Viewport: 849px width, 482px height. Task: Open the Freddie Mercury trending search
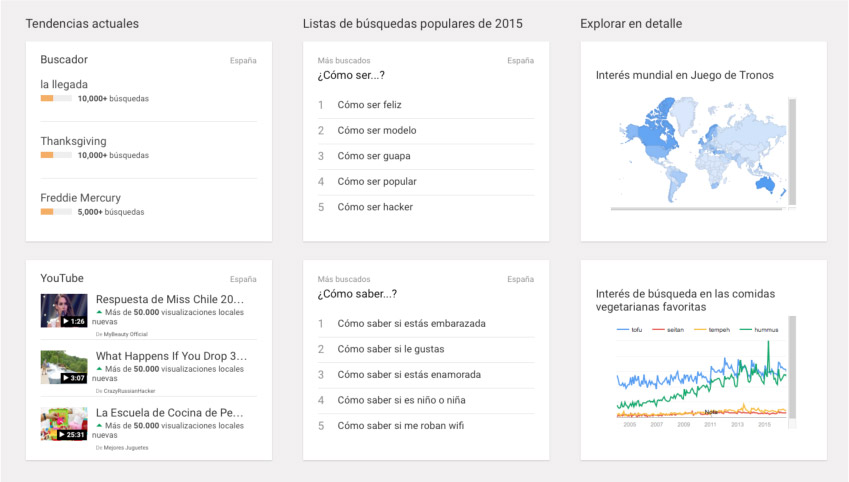point(80,198)
